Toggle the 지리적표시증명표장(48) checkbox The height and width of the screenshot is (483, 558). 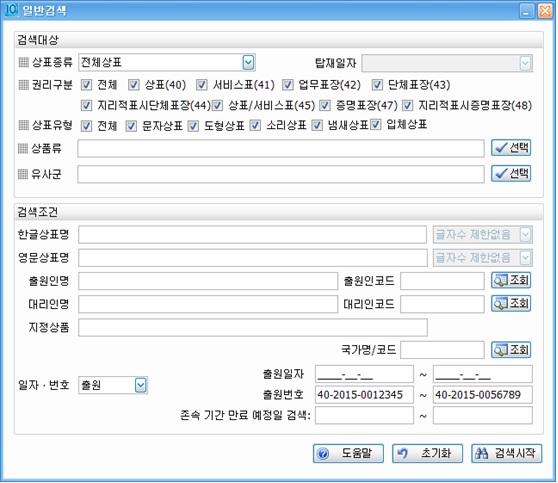407,105
